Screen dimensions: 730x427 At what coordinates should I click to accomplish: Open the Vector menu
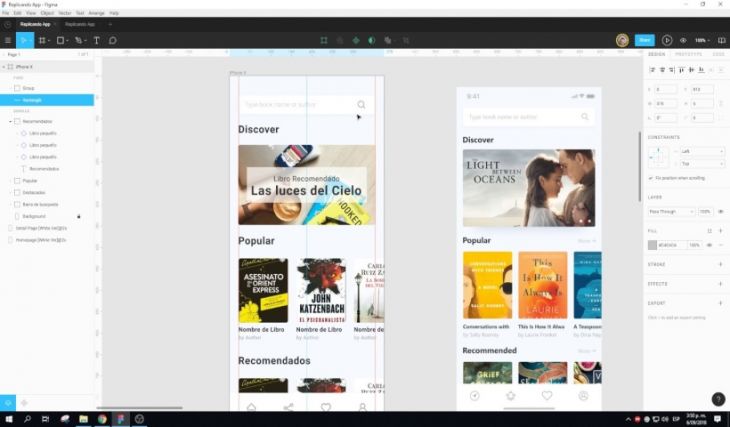coord(65,13)
